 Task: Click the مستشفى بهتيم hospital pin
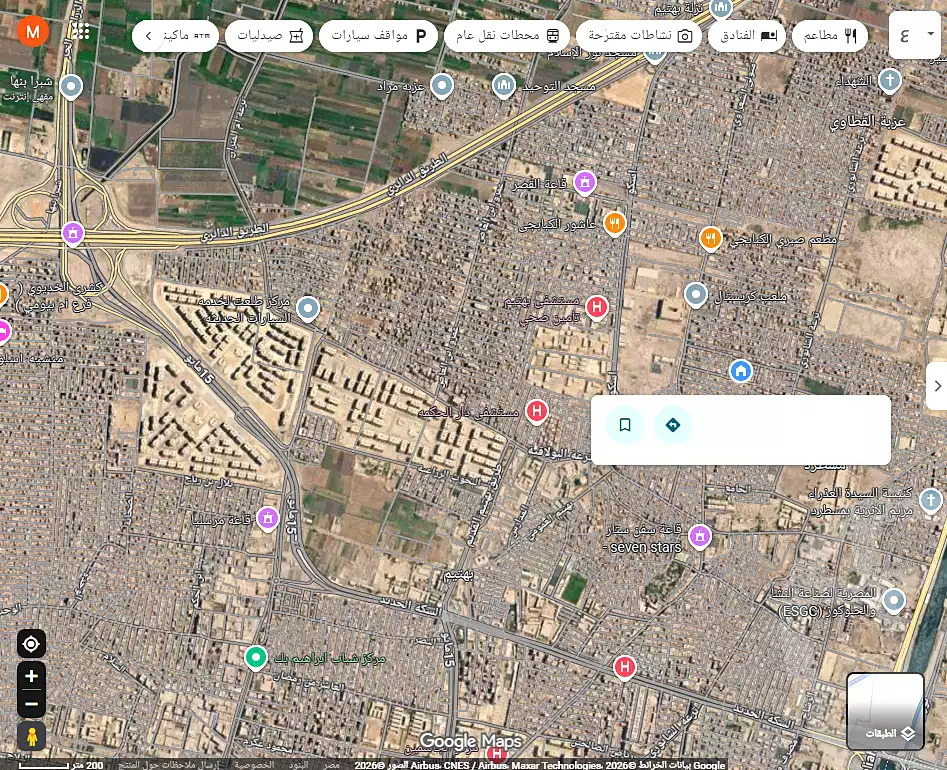pyautogui.click(x=597, y=307)
